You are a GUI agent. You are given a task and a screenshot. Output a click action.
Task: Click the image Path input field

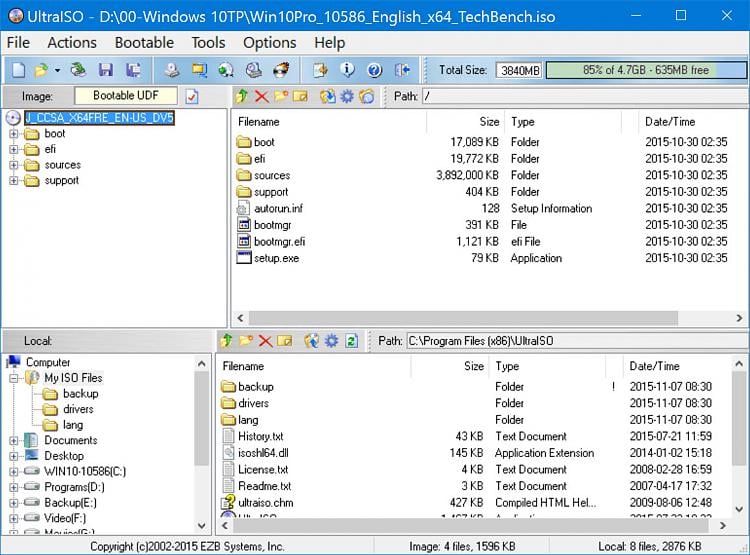[x=585, y=96]
